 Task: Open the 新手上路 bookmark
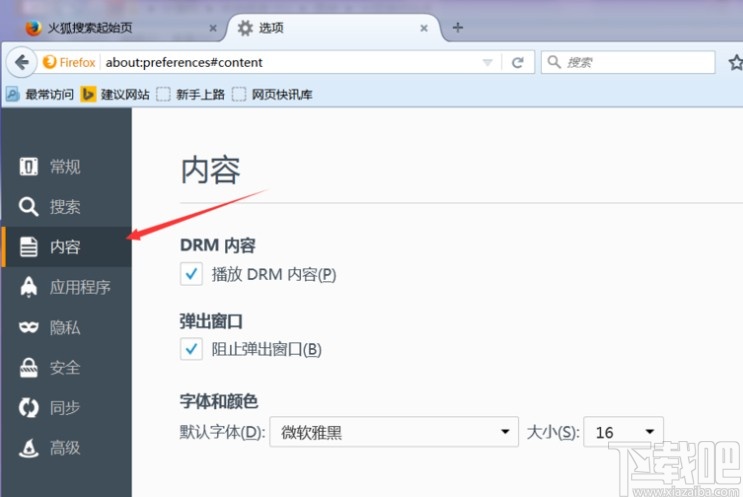pos(190,94)
